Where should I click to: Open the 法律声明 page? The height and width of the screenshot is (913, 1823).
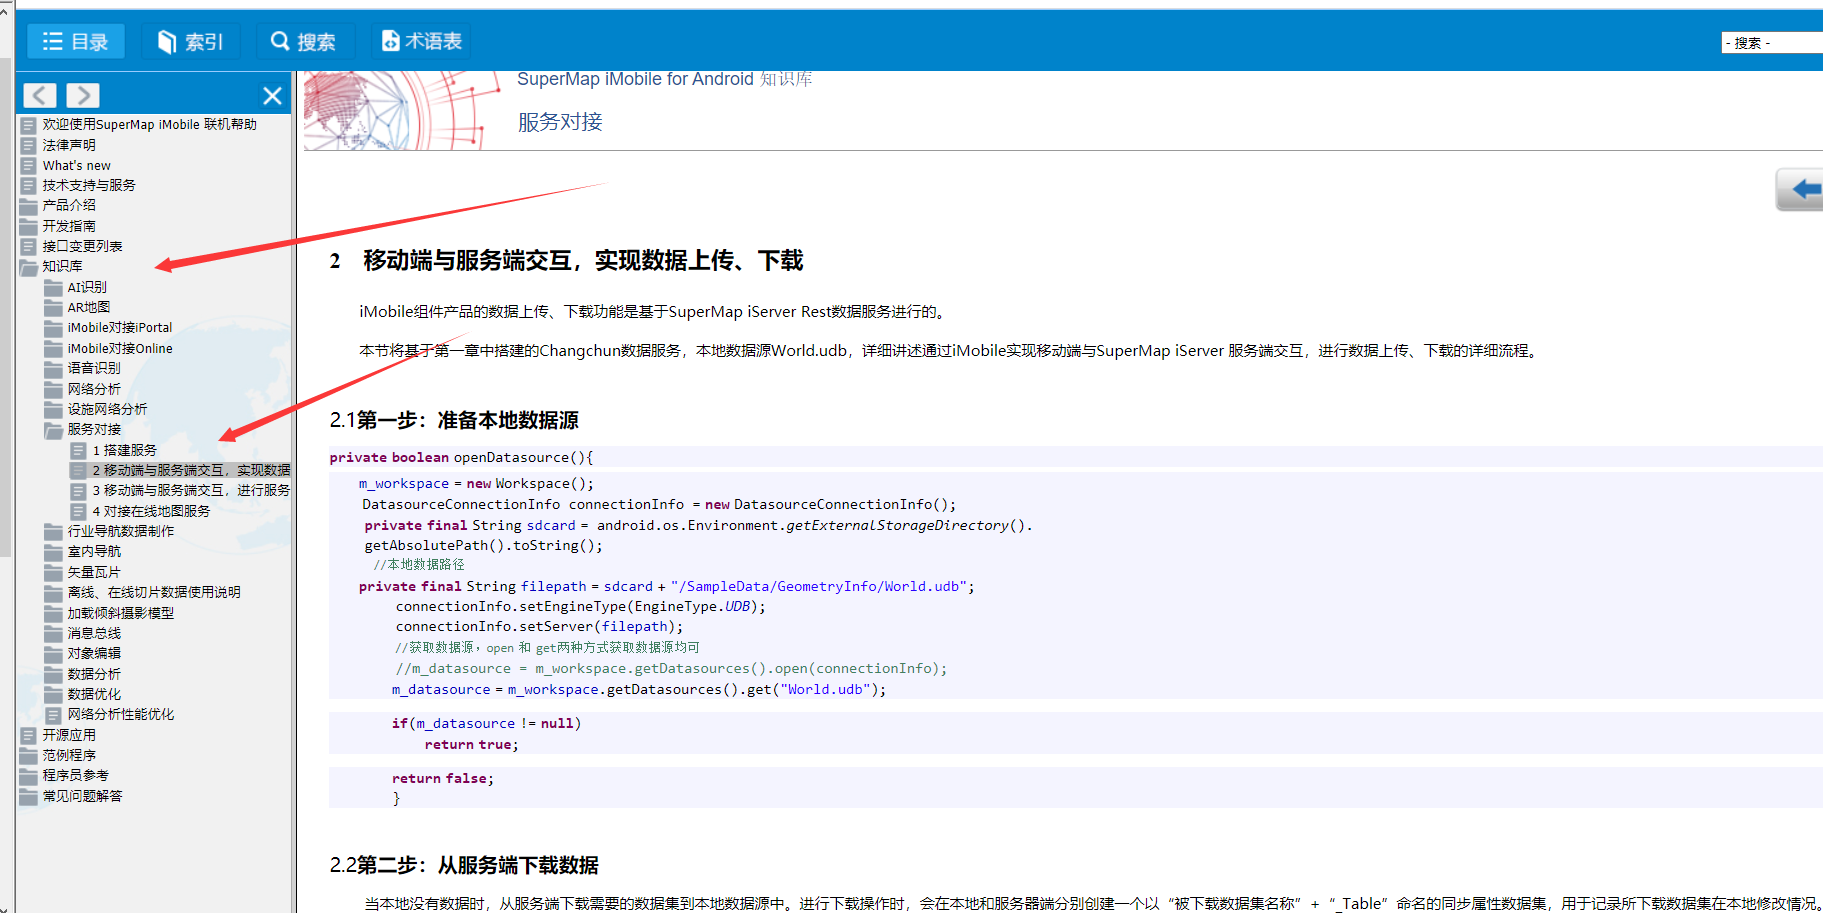pyautogui.click(x=69, y=145)
